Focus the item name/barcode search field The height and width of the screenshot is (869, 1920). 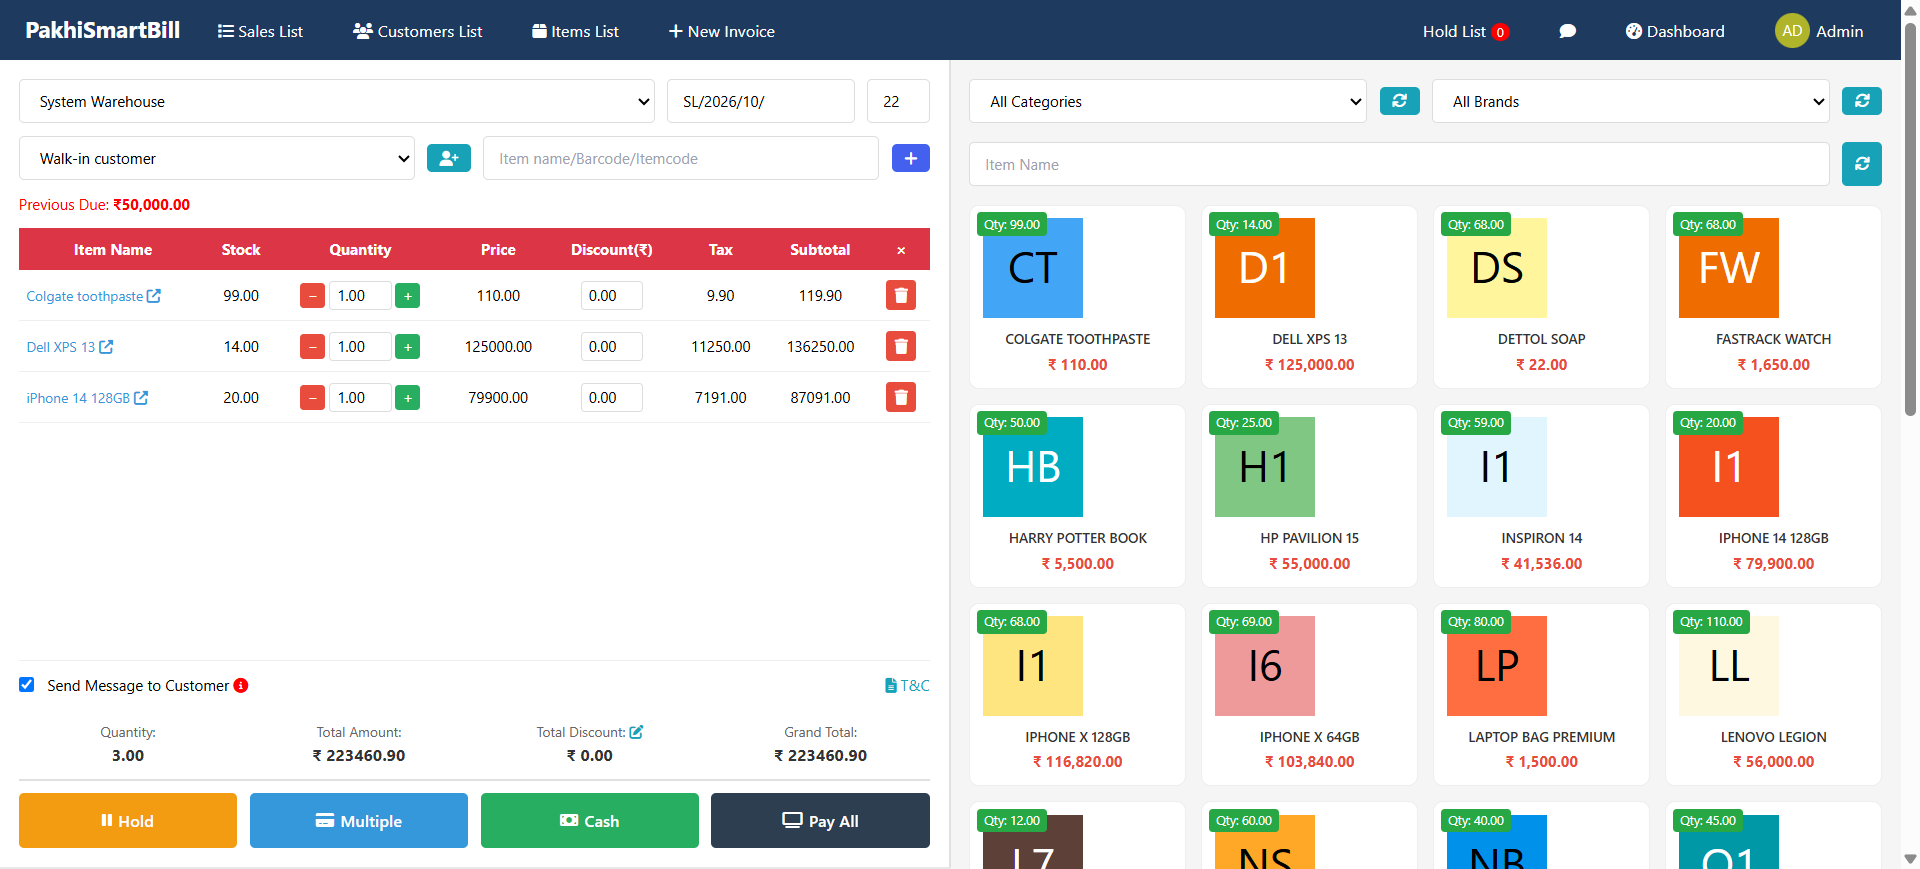coord(681,158)
